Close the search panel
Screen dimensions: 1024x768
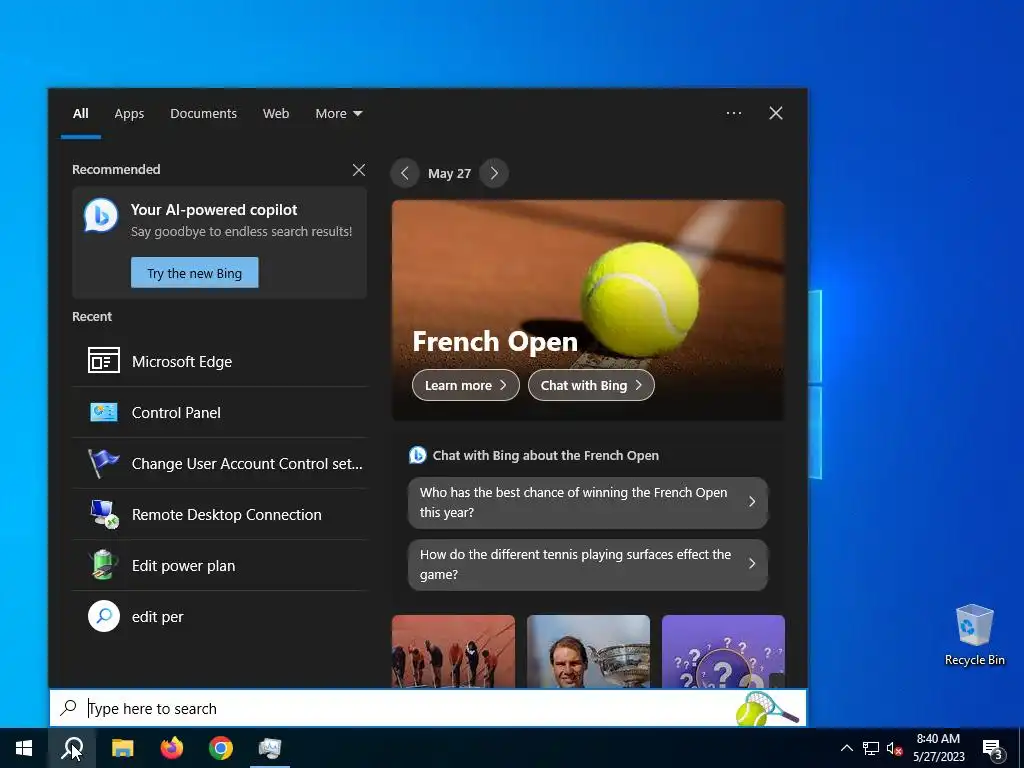[x=775, y=113]
